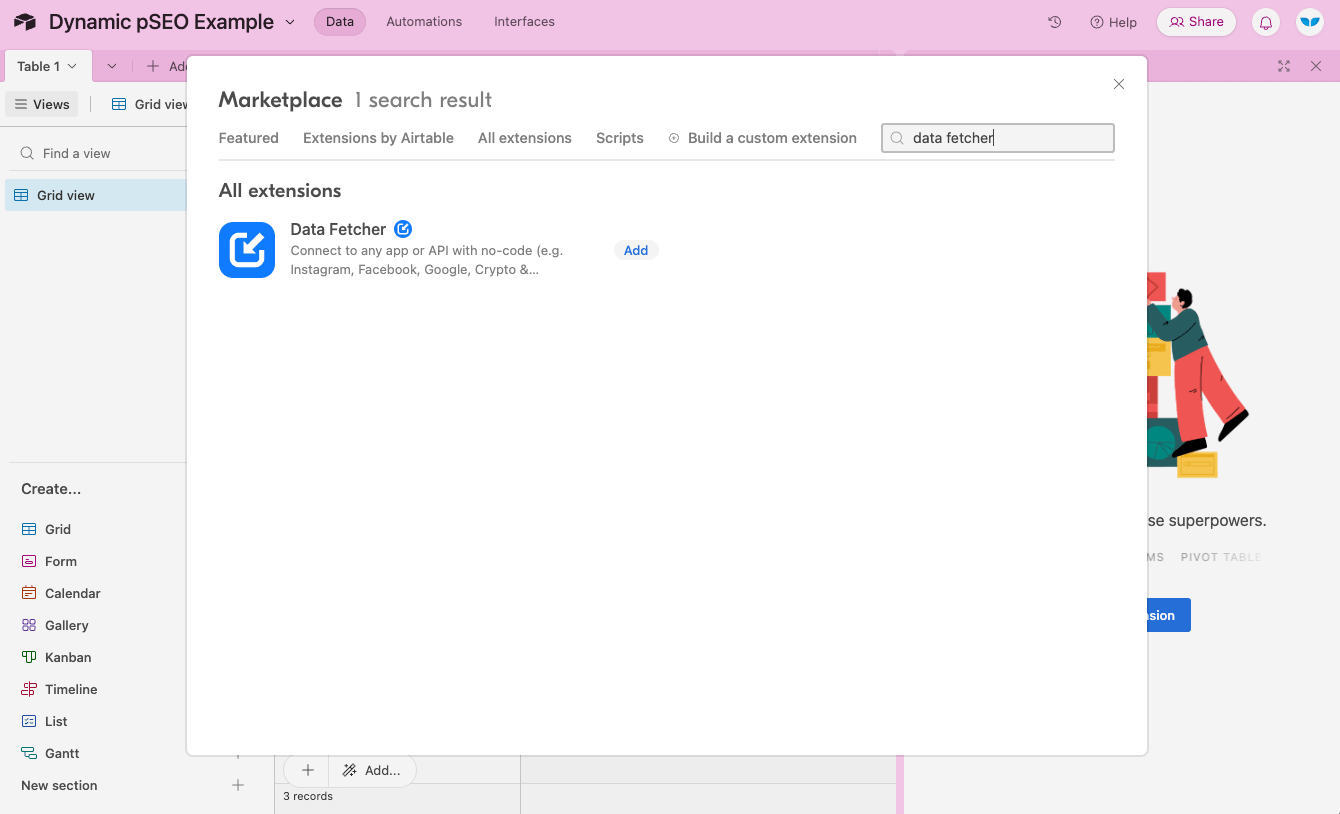Create a new Timeline view
Screen dimensions: 1340x814
[71, 689]
